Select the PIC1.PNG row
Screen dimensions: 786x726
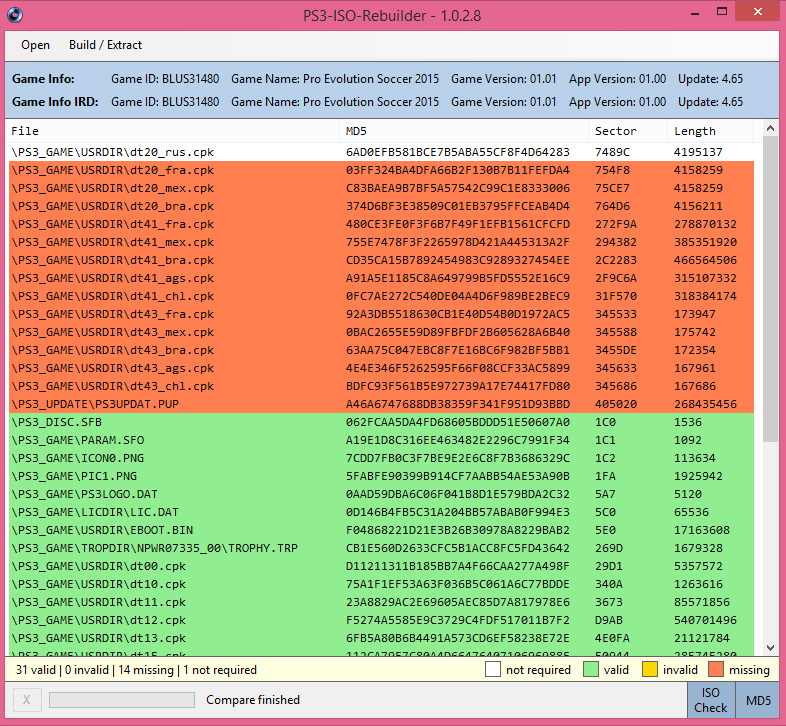coord(381,476)
